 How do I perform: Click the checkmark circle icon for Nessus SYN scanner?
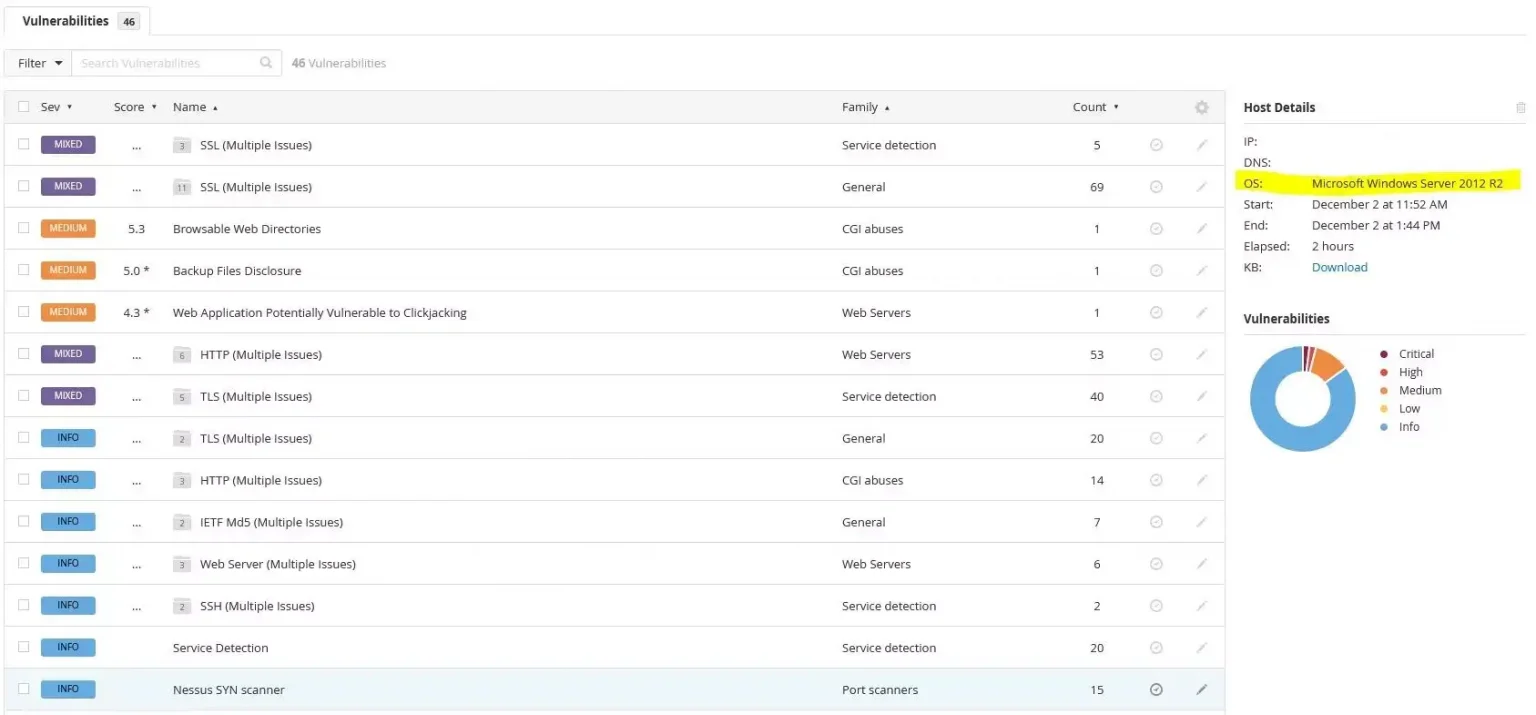(x=1156, y=690)
